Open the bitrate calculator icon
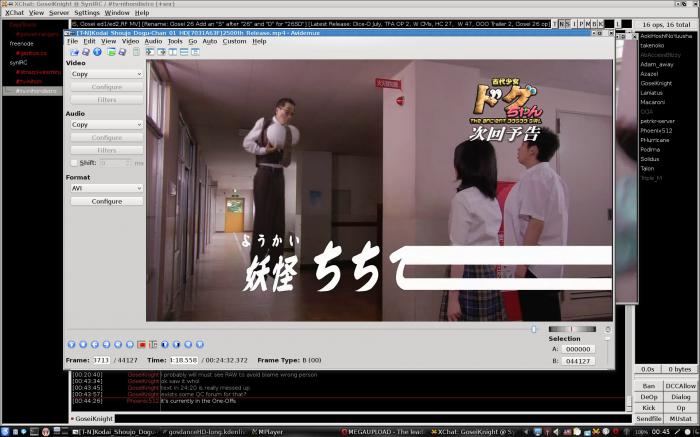700x437 pixels. 136,52
